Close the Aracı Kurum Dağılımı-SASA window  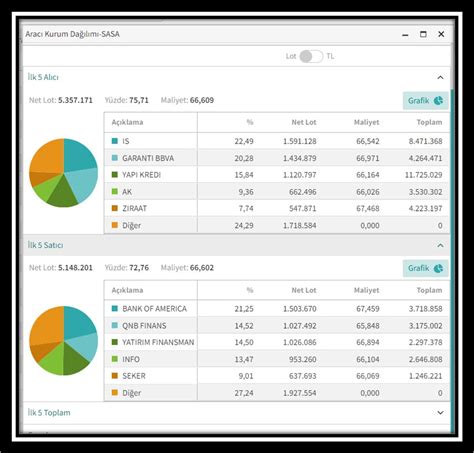tap(441, 34)
